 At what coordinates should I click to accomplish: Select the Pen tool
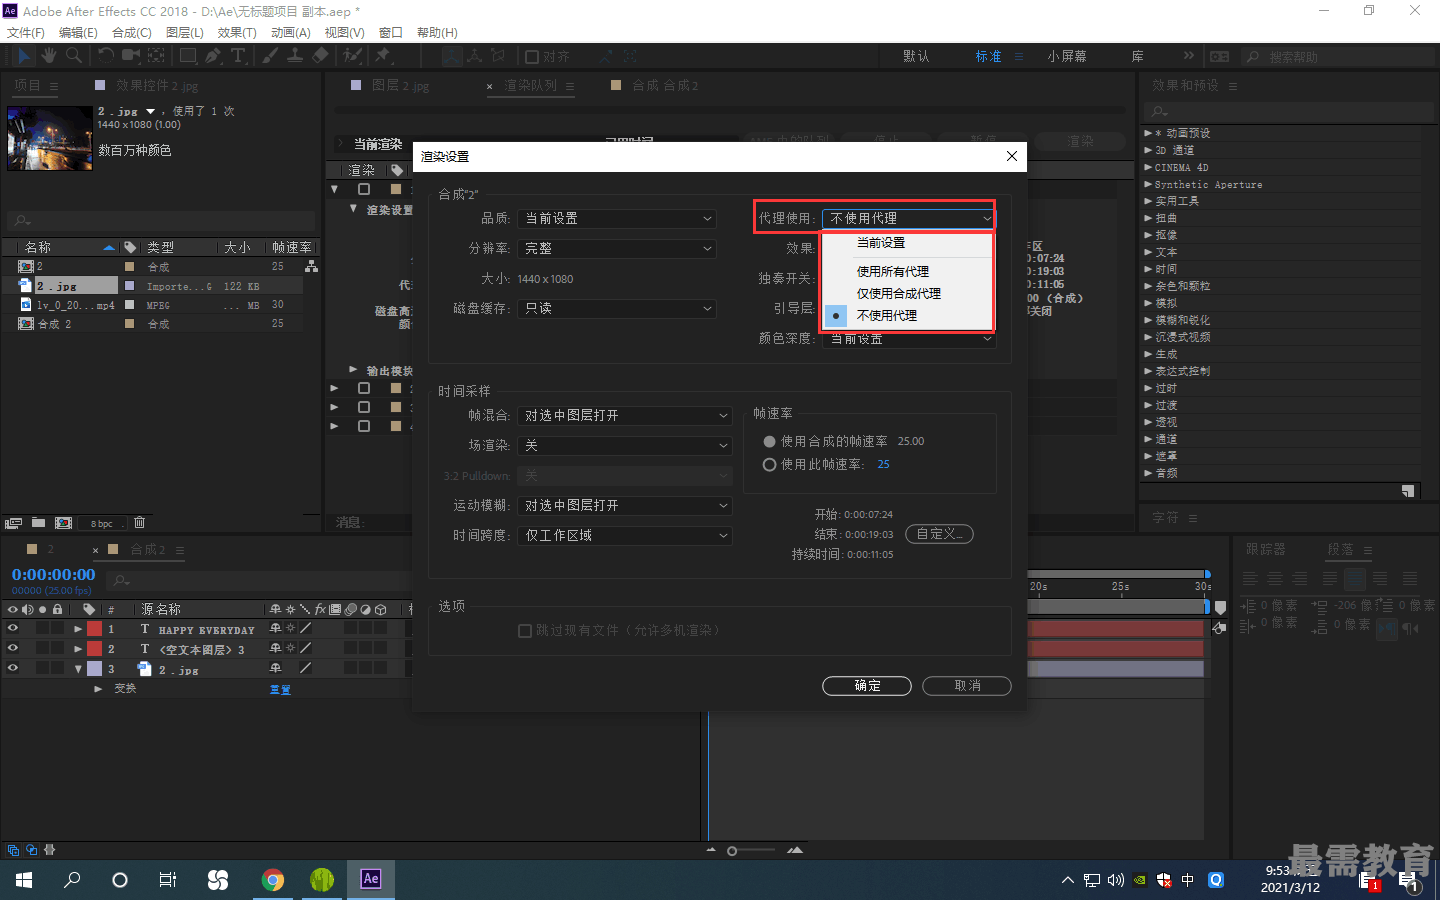[x=213, y=56]
